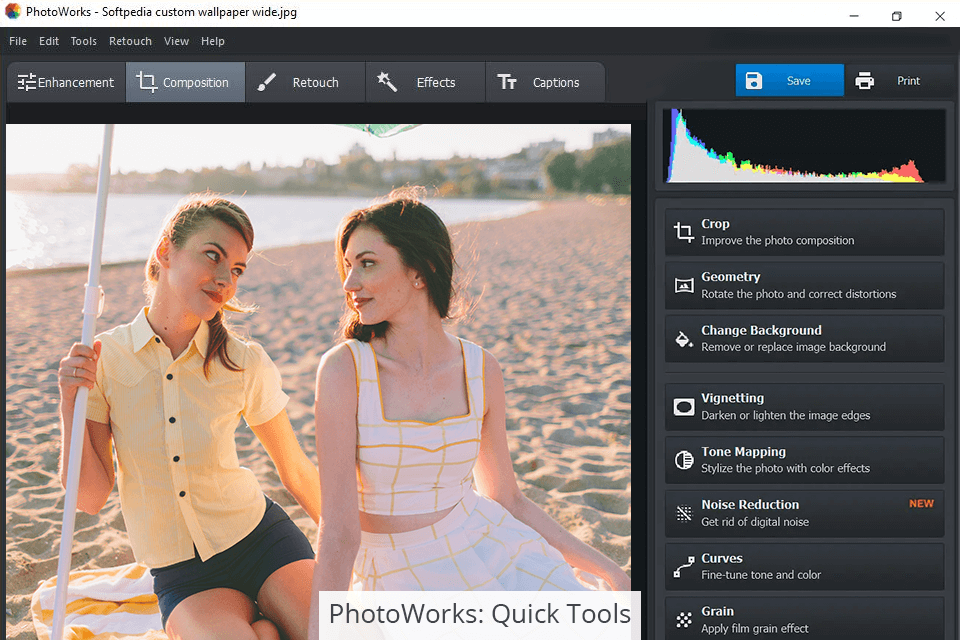Click the Captions text icon

(507, 81)
